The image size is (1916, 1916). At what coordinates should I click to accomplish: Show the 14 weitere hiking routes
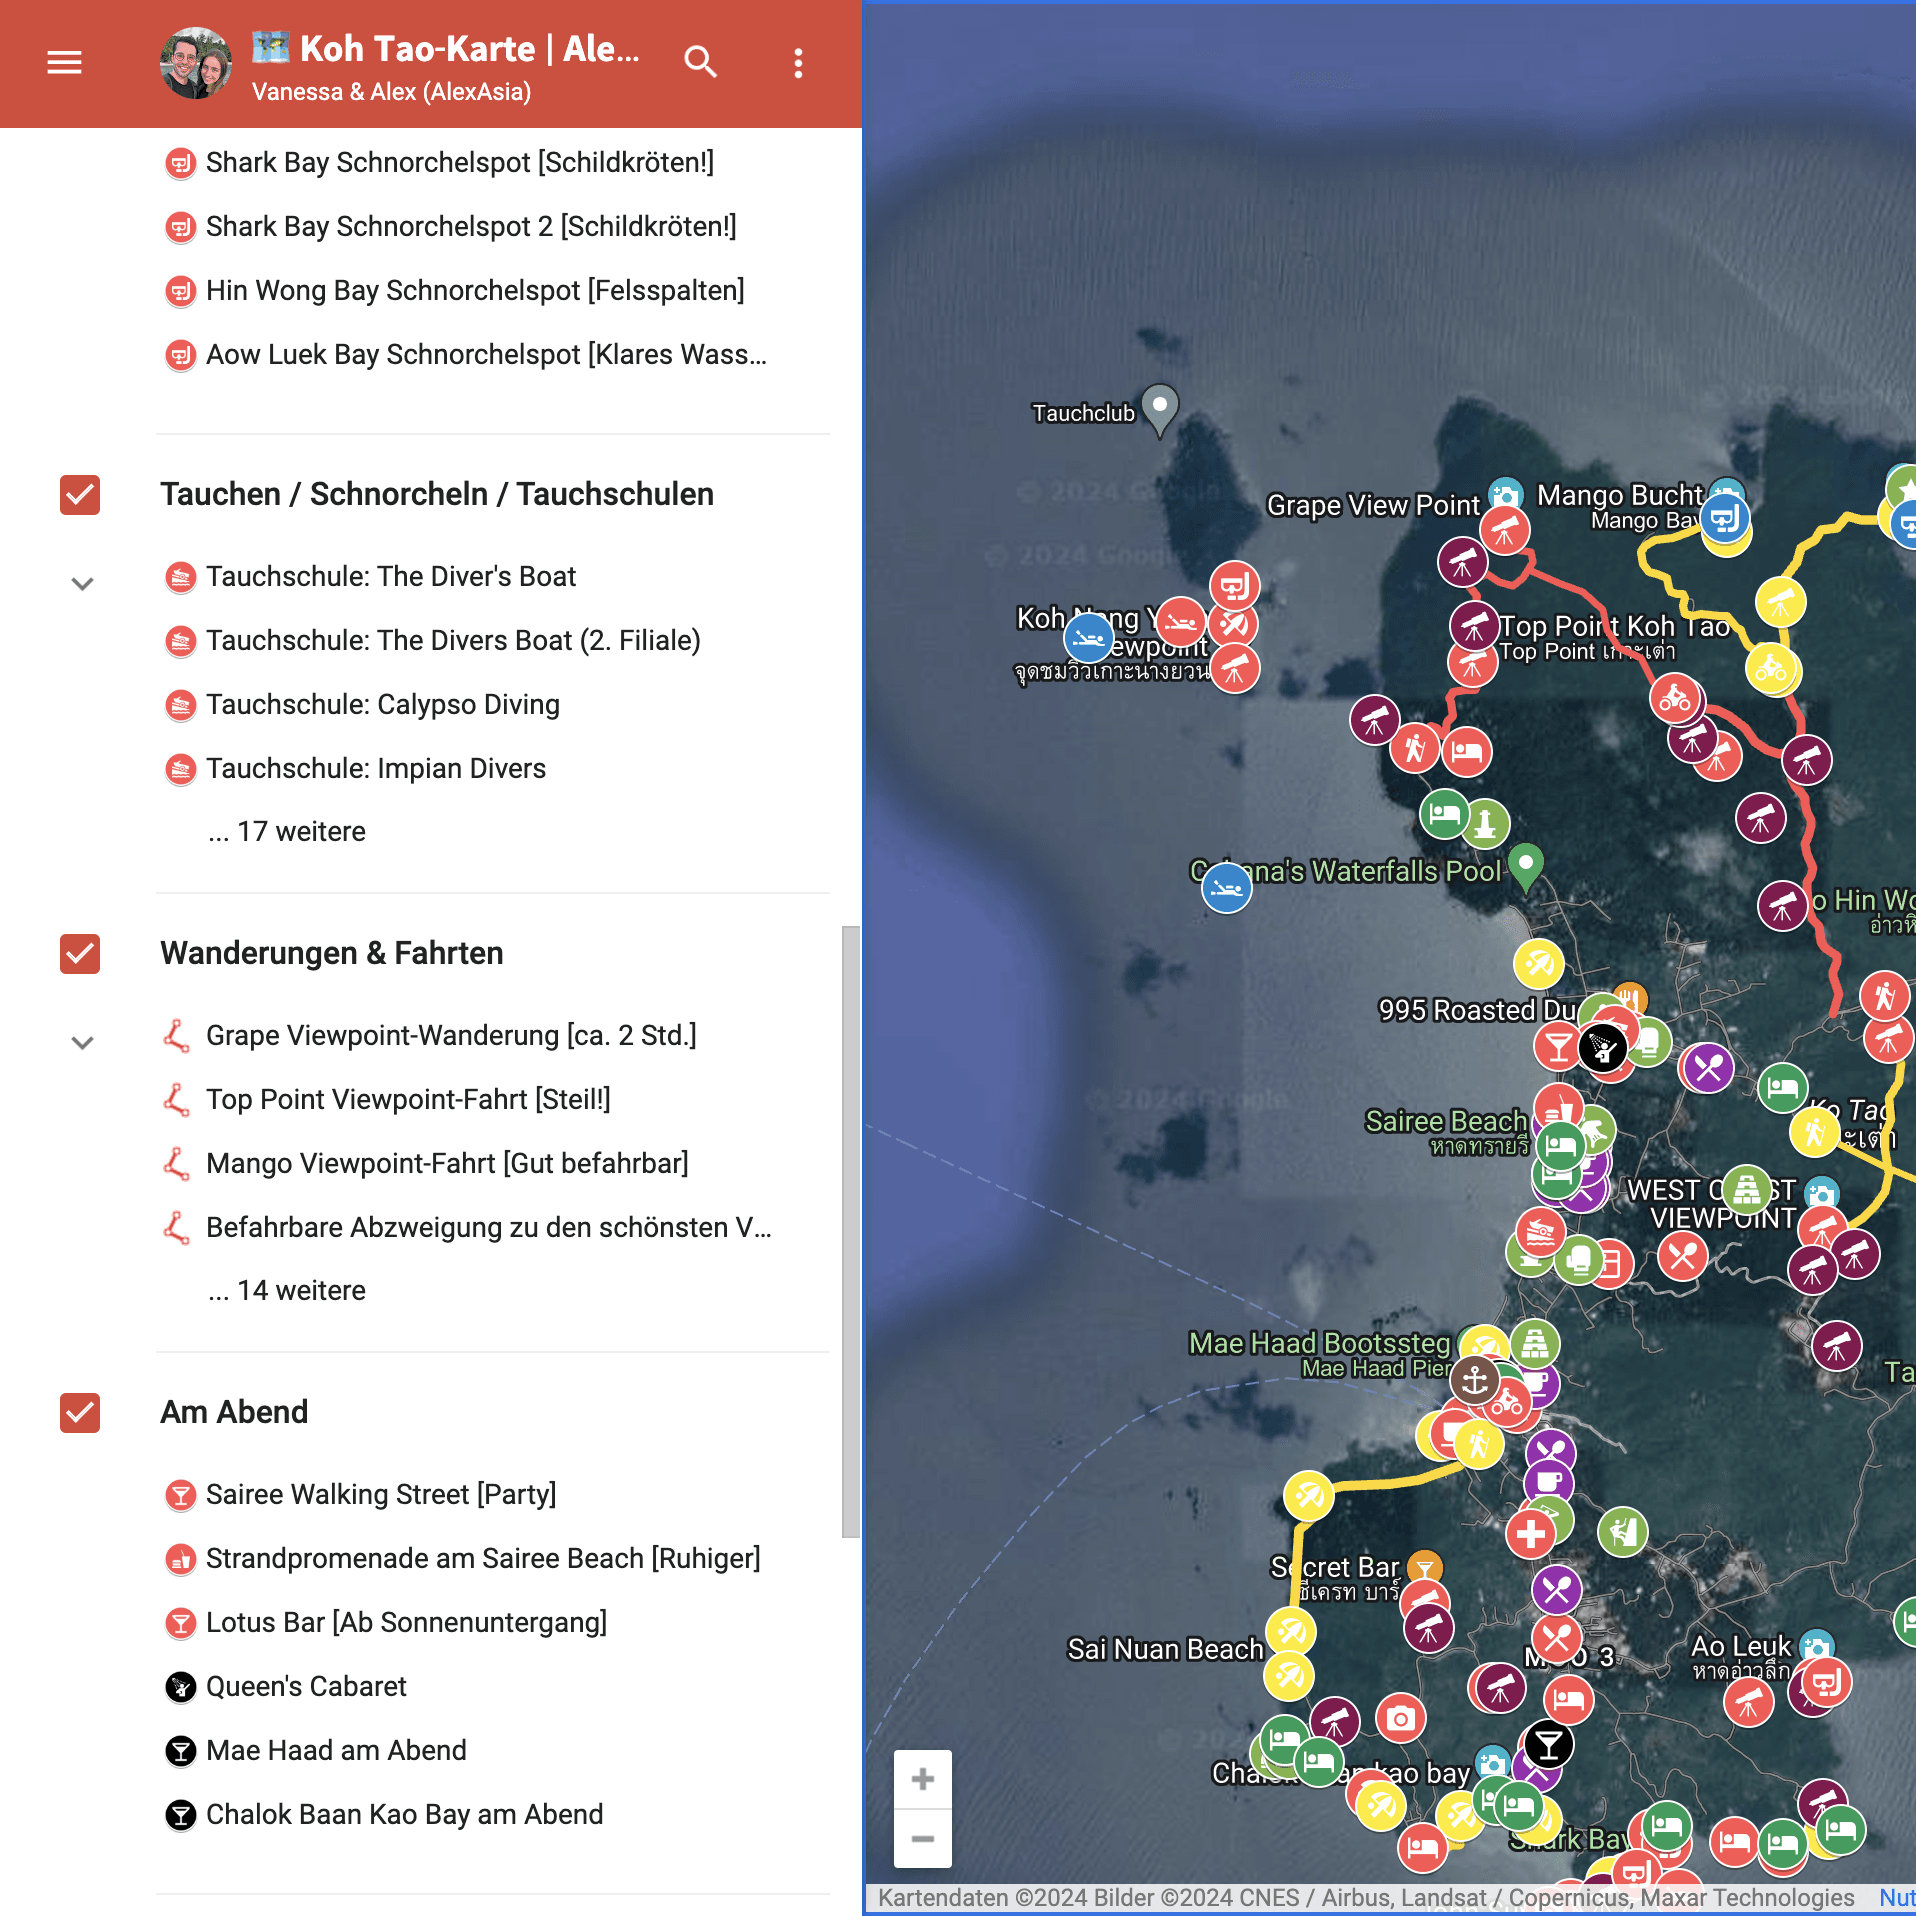coord(287,1291)
